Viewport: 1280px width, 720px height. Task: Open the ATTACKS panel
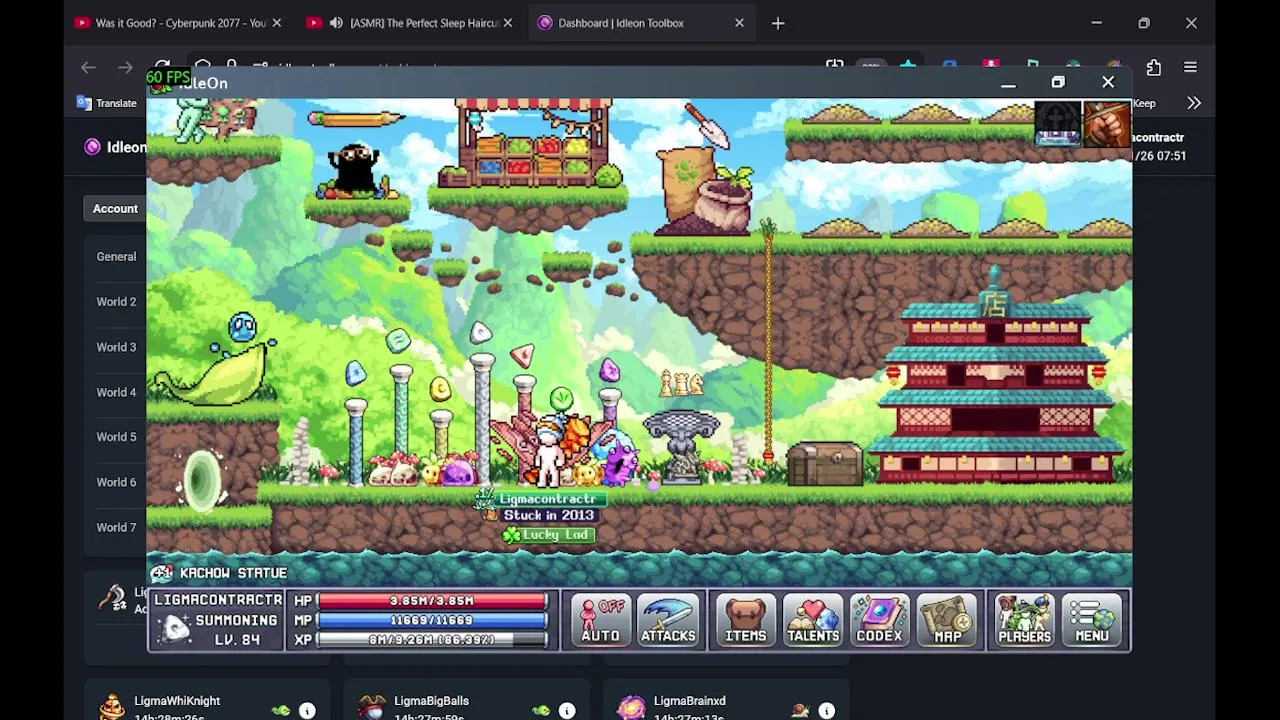[x=668, y=620]
